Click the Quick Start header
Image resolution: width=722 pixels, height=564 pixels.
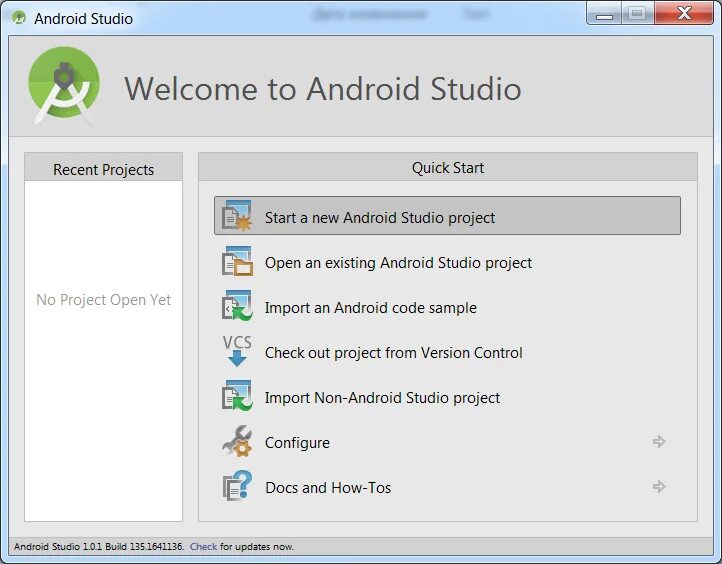pyautogui.click(x=448, y=168)
